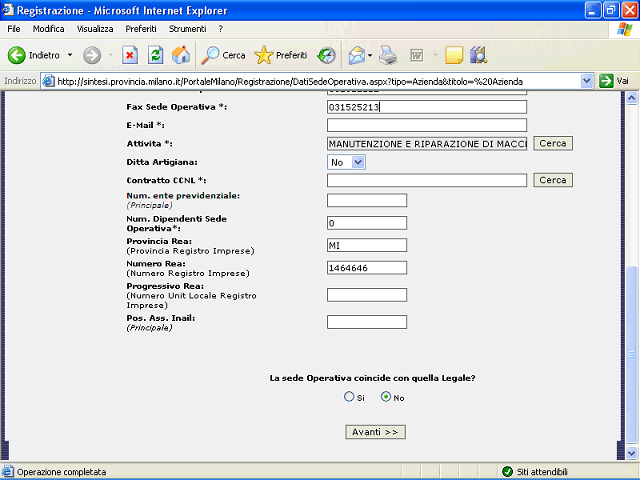This screenshot has width=640, height=480.
Task: Select the No radio button
Action: coord(386,397)
